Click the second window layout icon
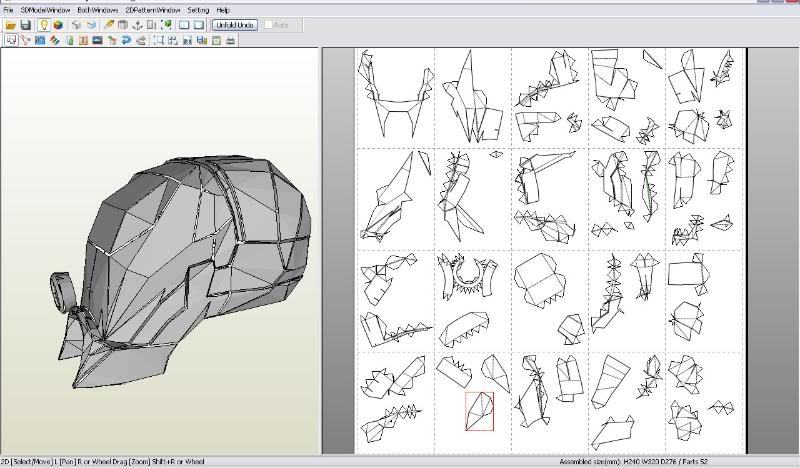800x468 pixels. [198, 25]
